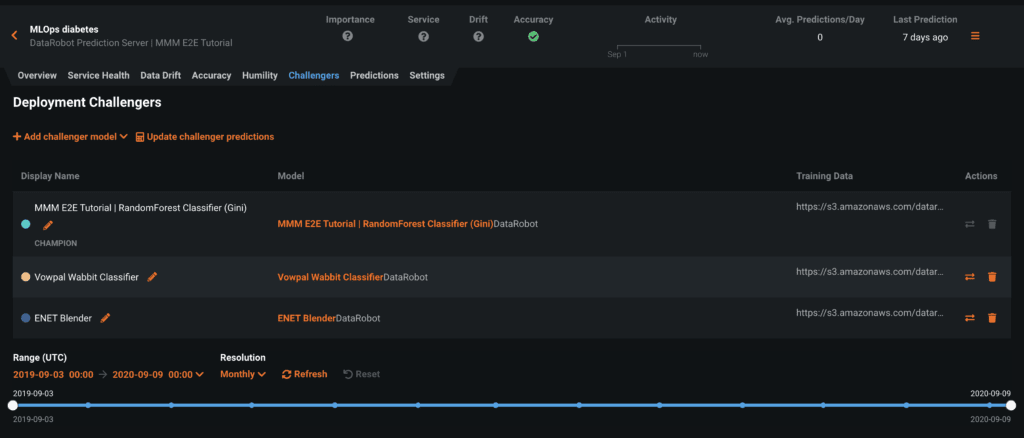Click the Reset button
This screenshot has width=1024, height=438.
(361, 374)
